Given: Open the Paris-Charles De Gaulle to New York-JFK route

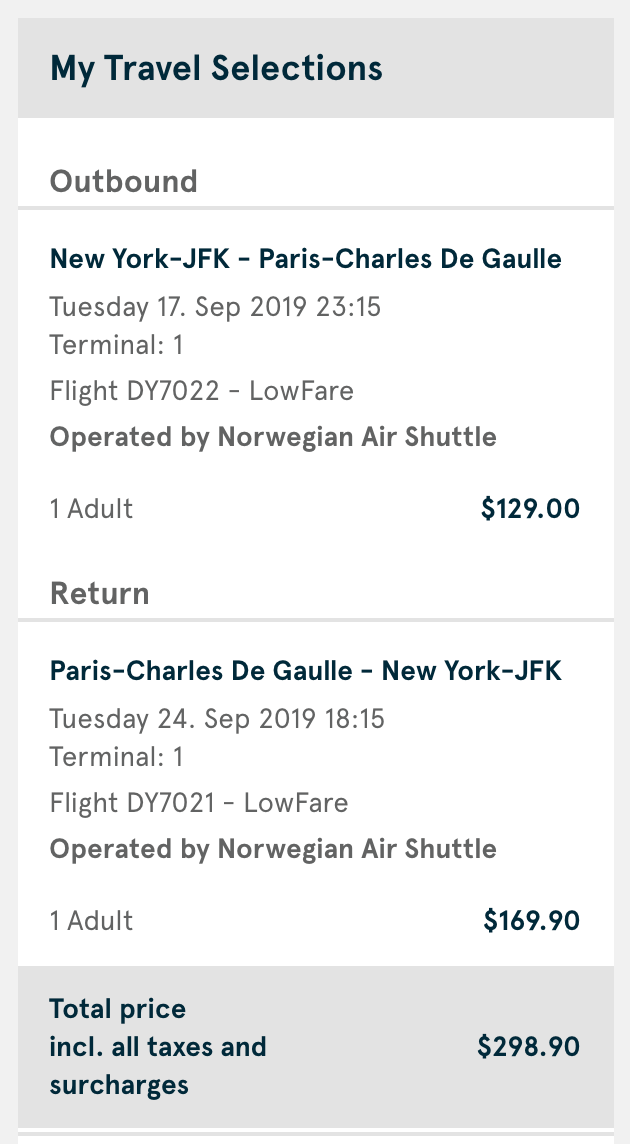Looking at the screenshot, I should [305, 671].
